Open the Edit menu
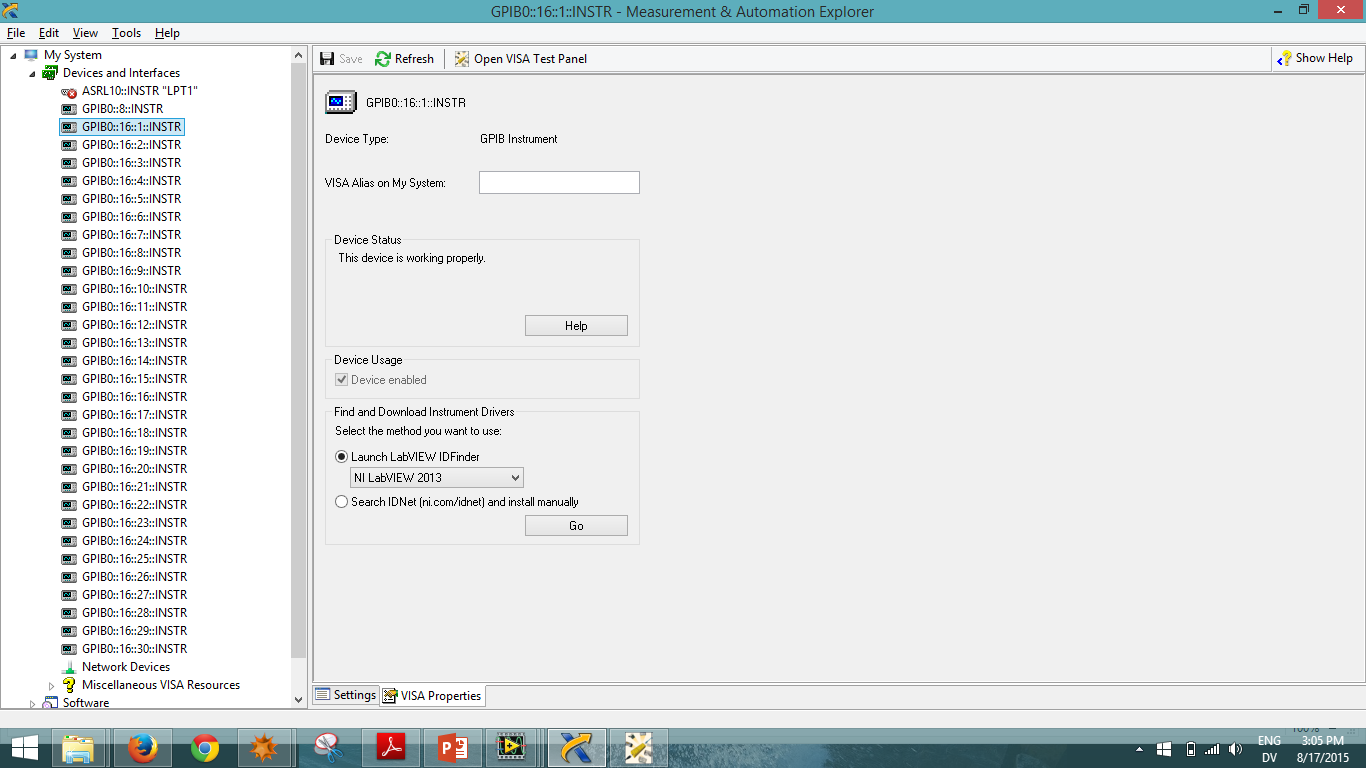The width and height of the screenshot is (1366, 768). pyautogui.click(x=49, y=33)
